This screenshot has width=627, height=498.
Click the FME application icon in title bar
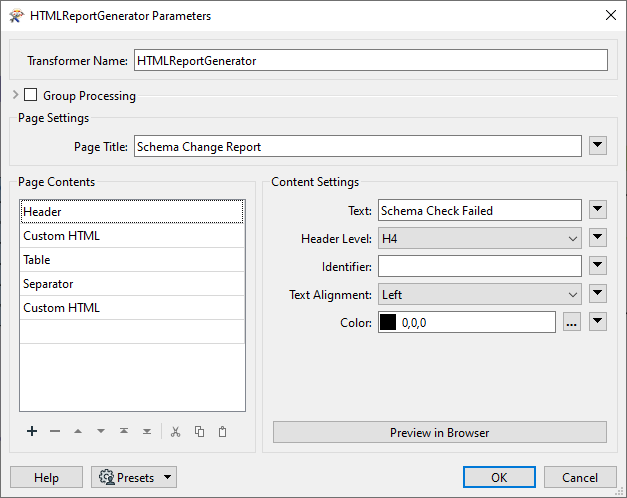click(x=16, y=16)
